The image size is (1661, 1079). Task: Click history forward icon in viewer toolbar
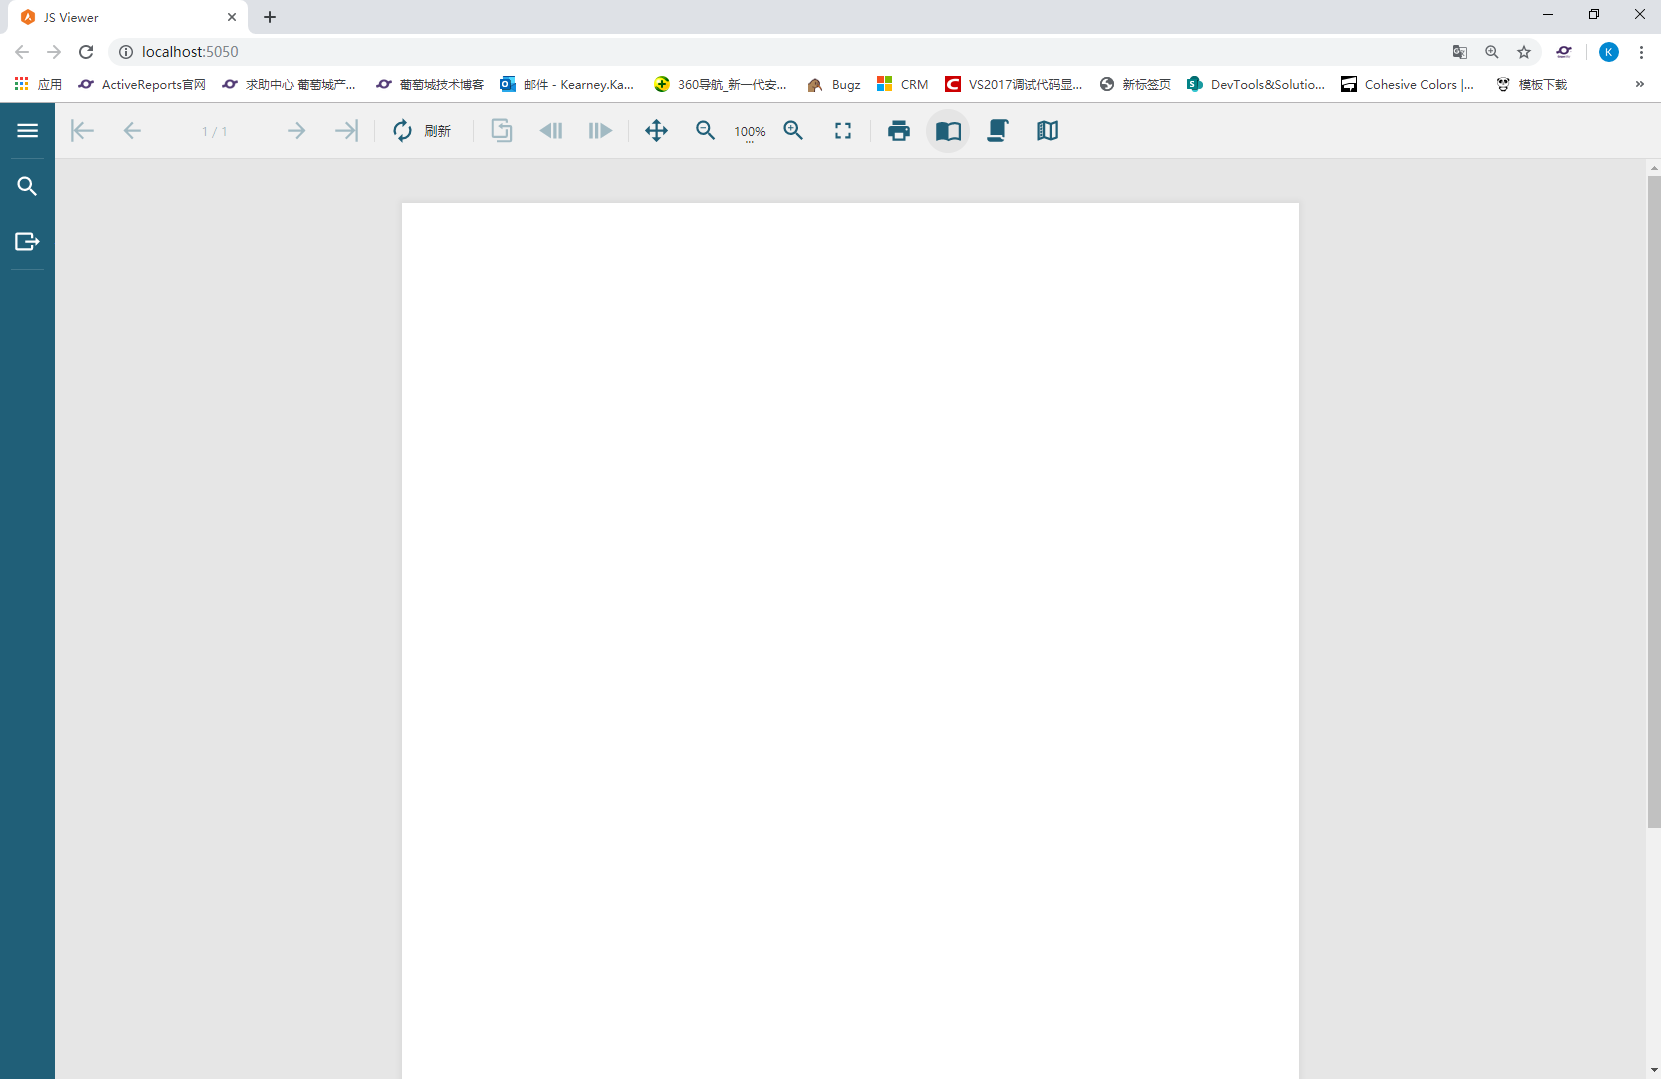coord(600,131)
